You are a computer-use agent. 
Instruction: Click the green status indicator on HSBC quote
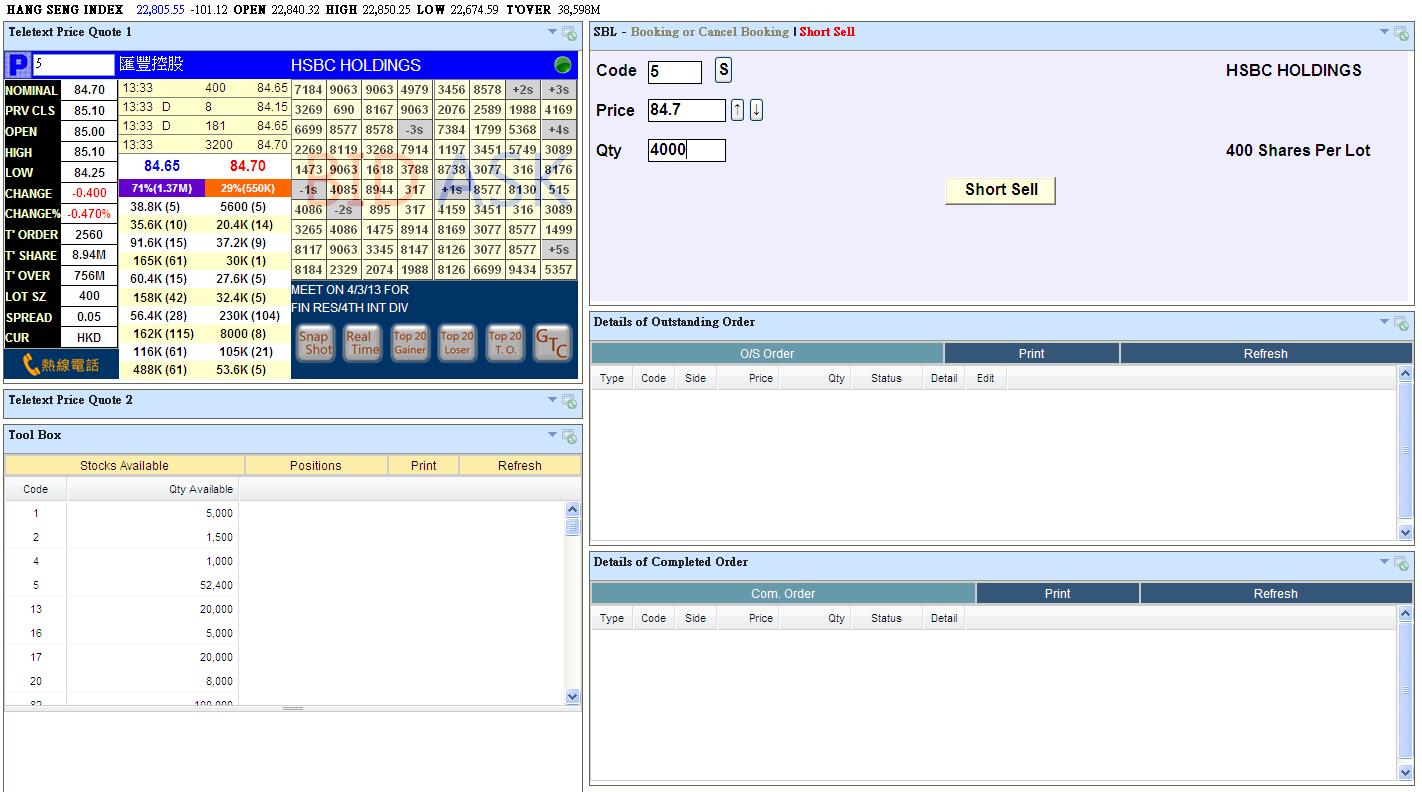563,65
